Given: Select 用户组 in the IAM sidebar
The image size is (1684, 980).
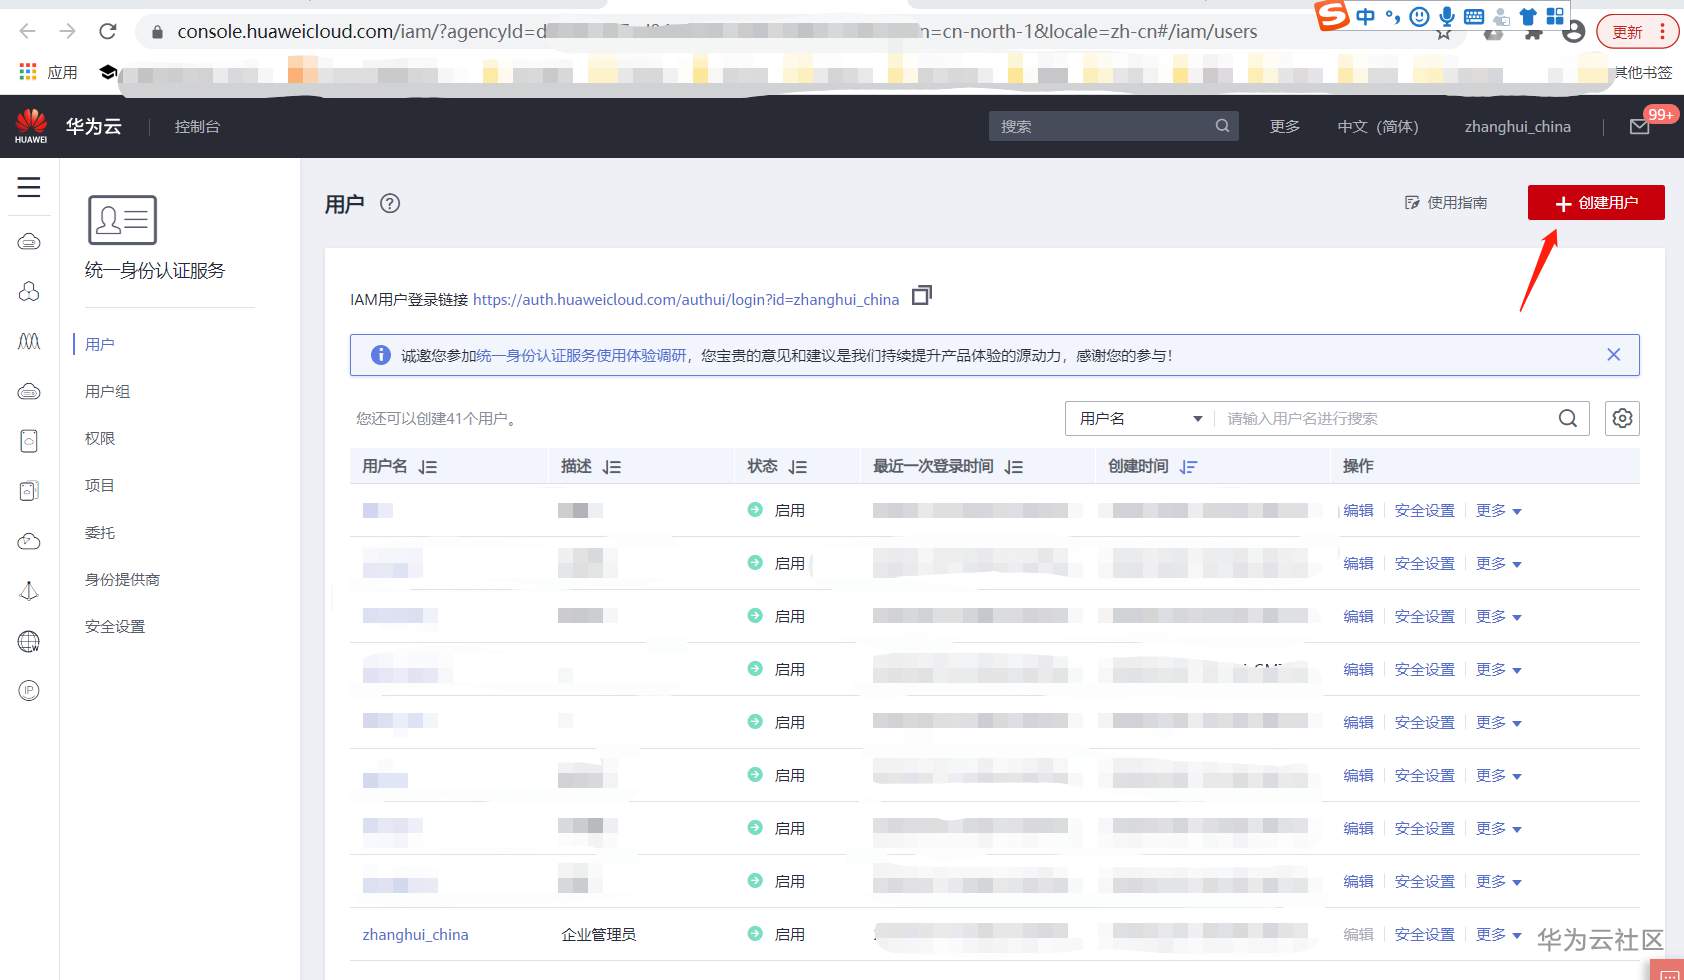Looking at the screenshot, I should (x=108, y=391).
